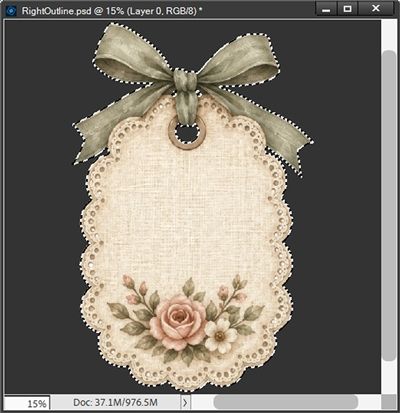Screen dimensions: 400x413
Task: Click the vertical scrollbar thumb
Action: (388, 205)
